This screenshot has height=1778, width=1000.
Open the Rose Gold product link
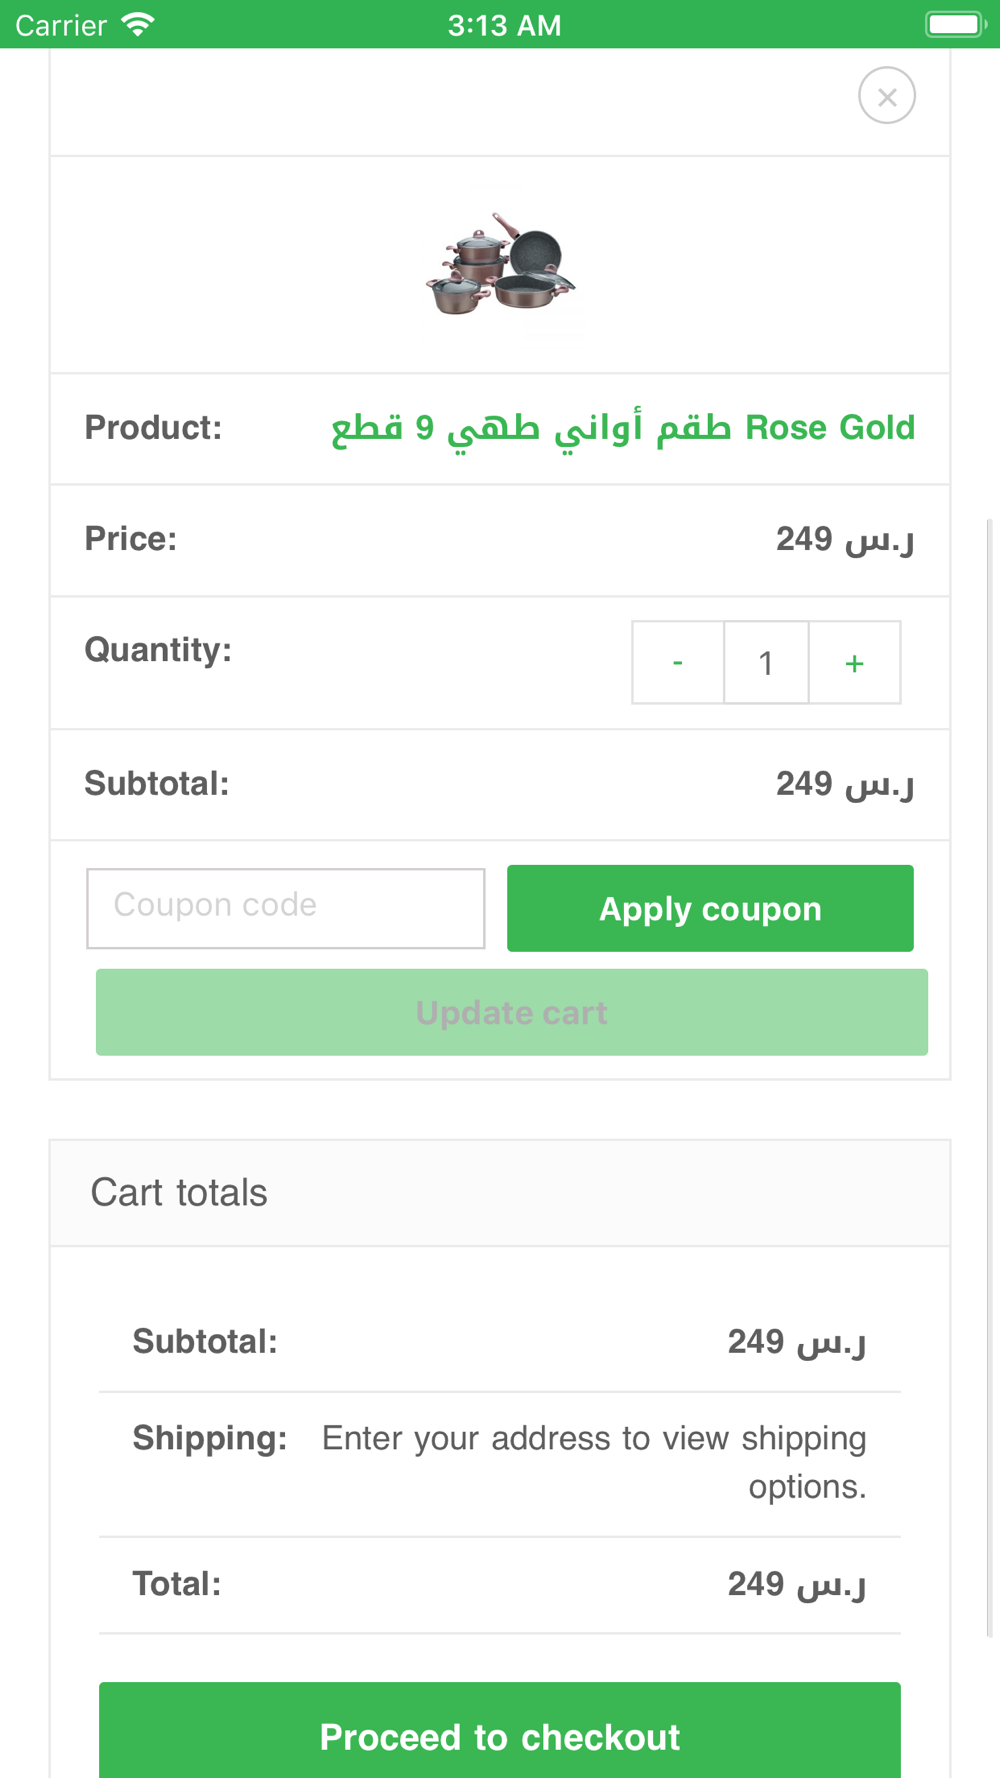coord(622,428)
